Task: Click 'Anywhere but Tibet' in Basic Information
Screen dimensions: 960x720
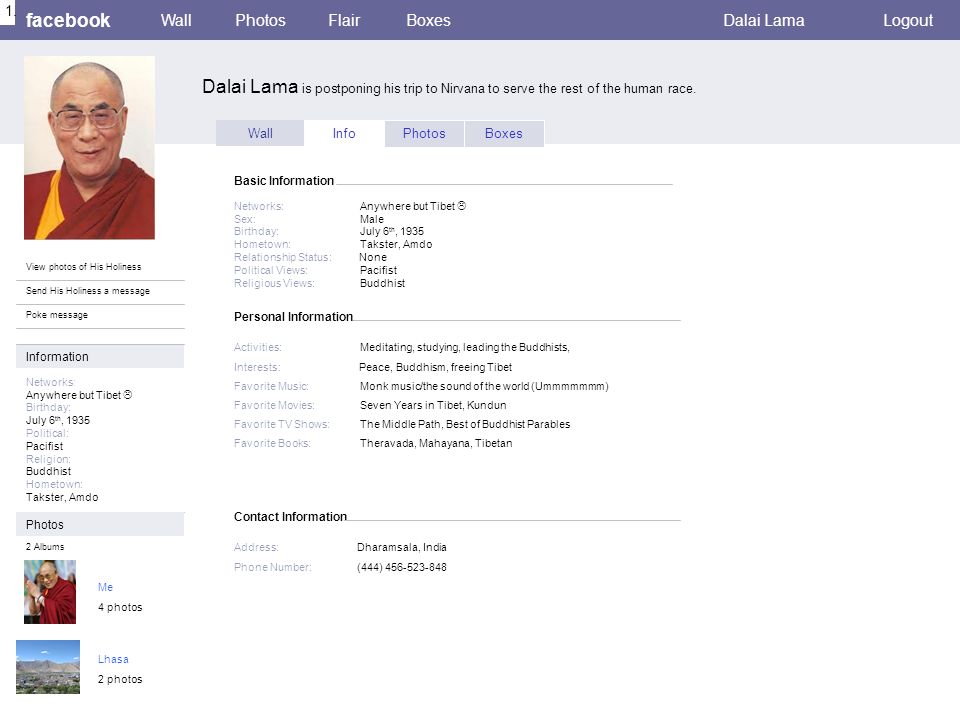Action: click(413, 206)
